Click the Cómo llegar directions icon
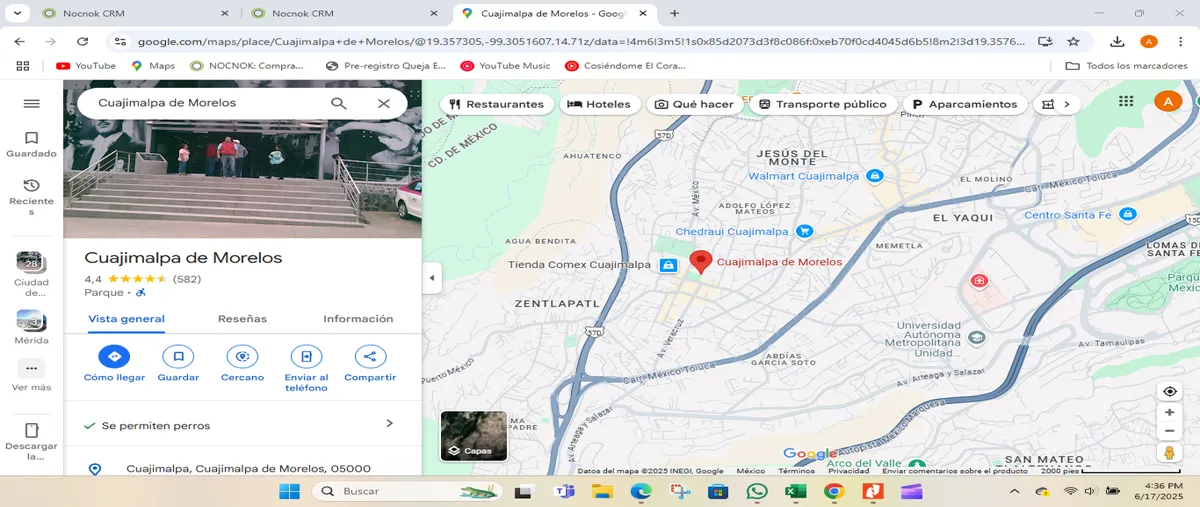1200x507 pixels. coord(114,356)
